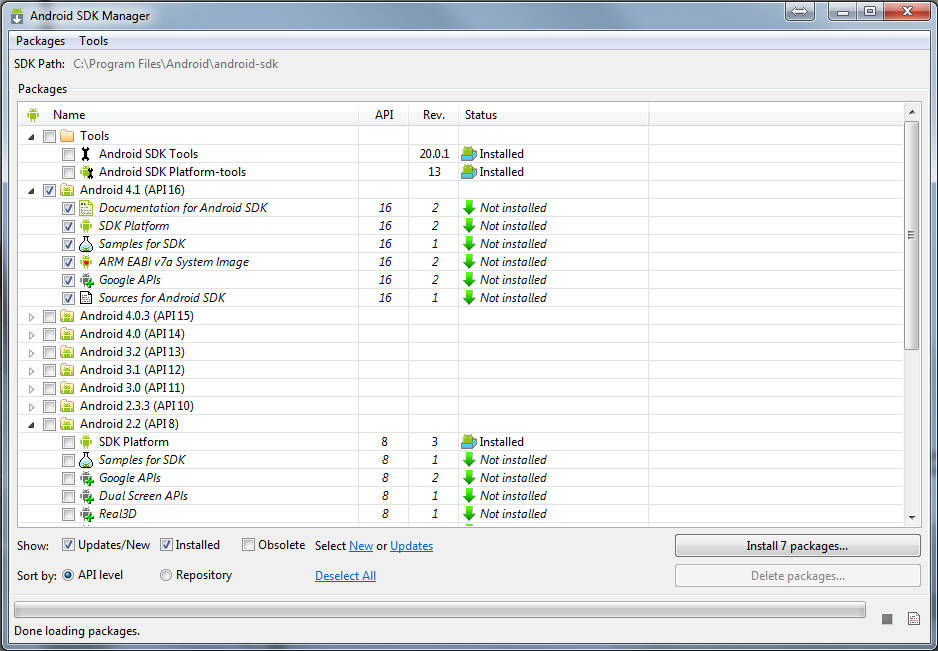Viewport: 938px width, 651px height.
Task: Enable the Obsolete show checkbox
Action: pyautogui.click(x=248, y=545)
